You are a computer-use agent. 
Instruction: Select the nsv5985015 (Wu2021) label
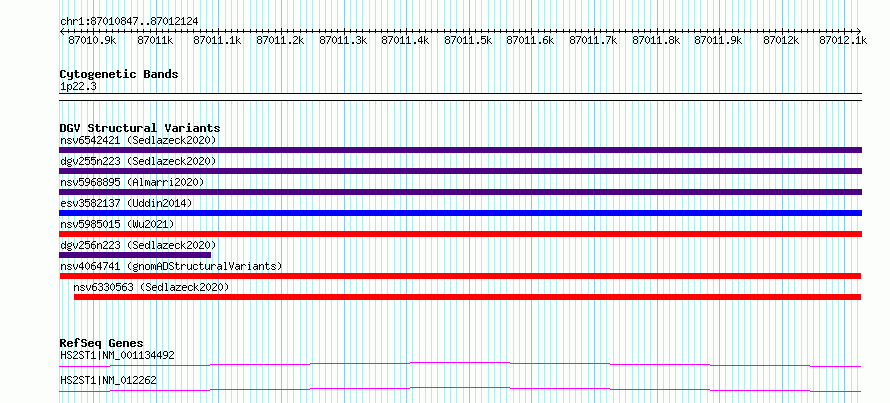[x=116, y=224]
